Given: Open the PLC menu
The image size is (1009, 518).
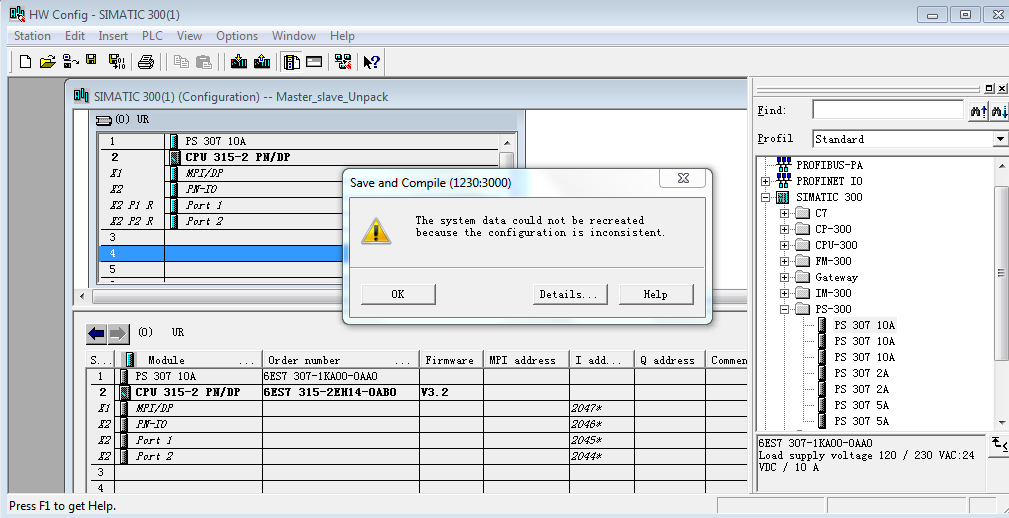Looking at the screenshot, I should tap(152, 36).
